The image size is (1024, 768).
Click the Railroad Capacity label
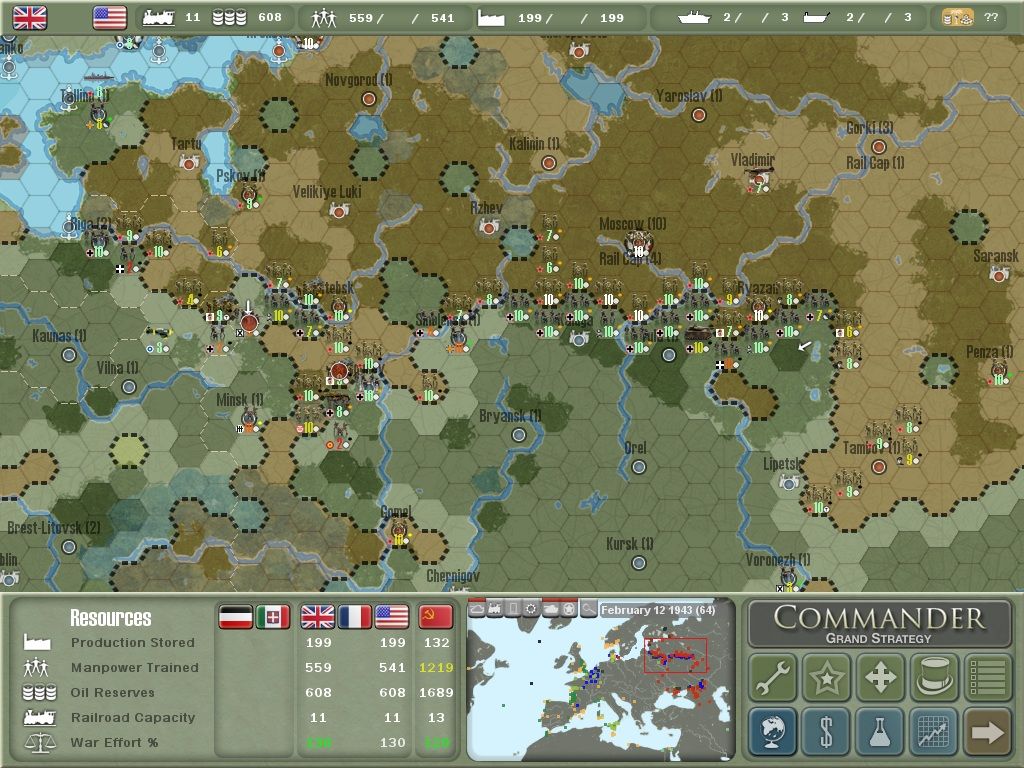133,717
